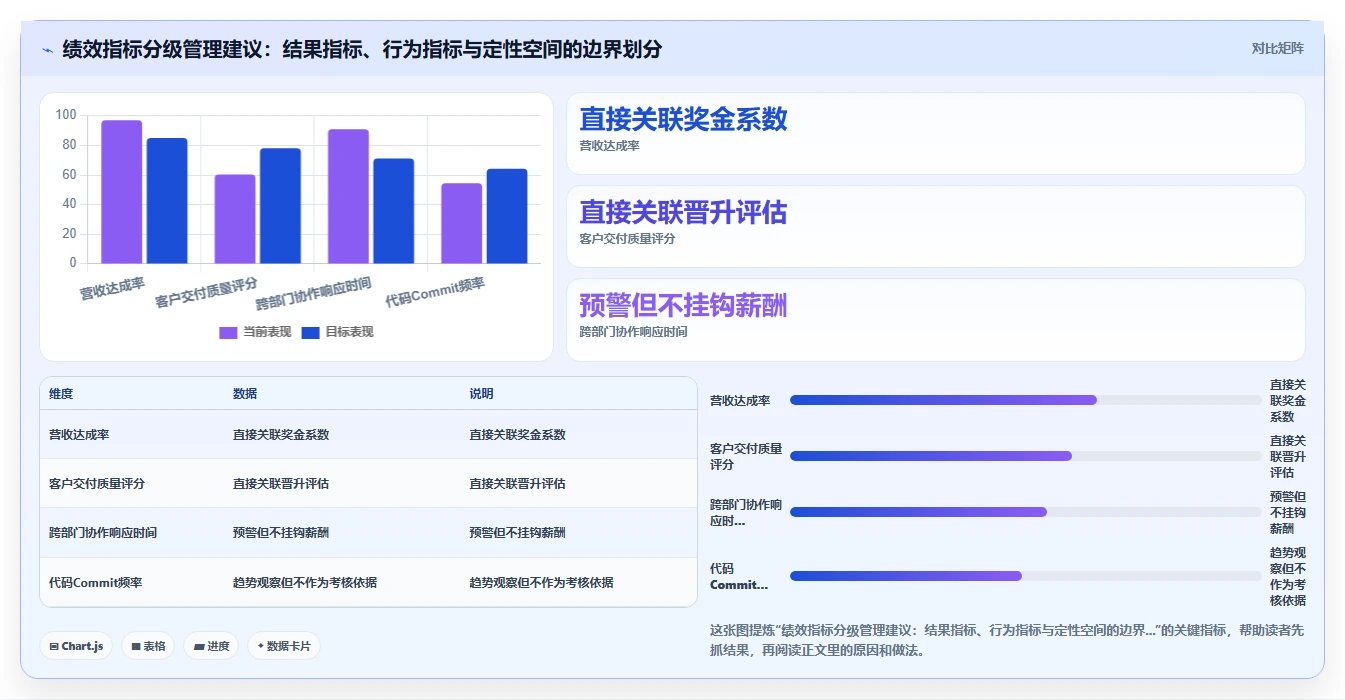Click 趋势观察但不作为考核依据 in the 说明 column

541,582
